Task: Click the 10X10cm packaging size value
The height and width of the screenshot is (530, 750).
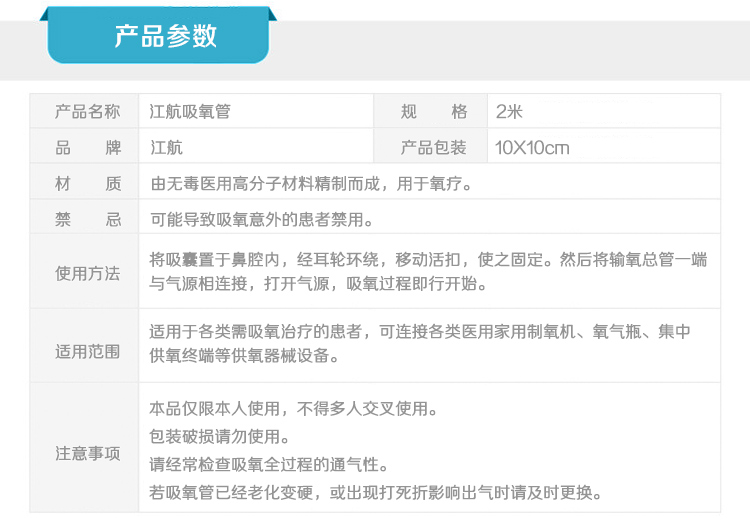Action: pyautogui.click(x=532, y=147)
